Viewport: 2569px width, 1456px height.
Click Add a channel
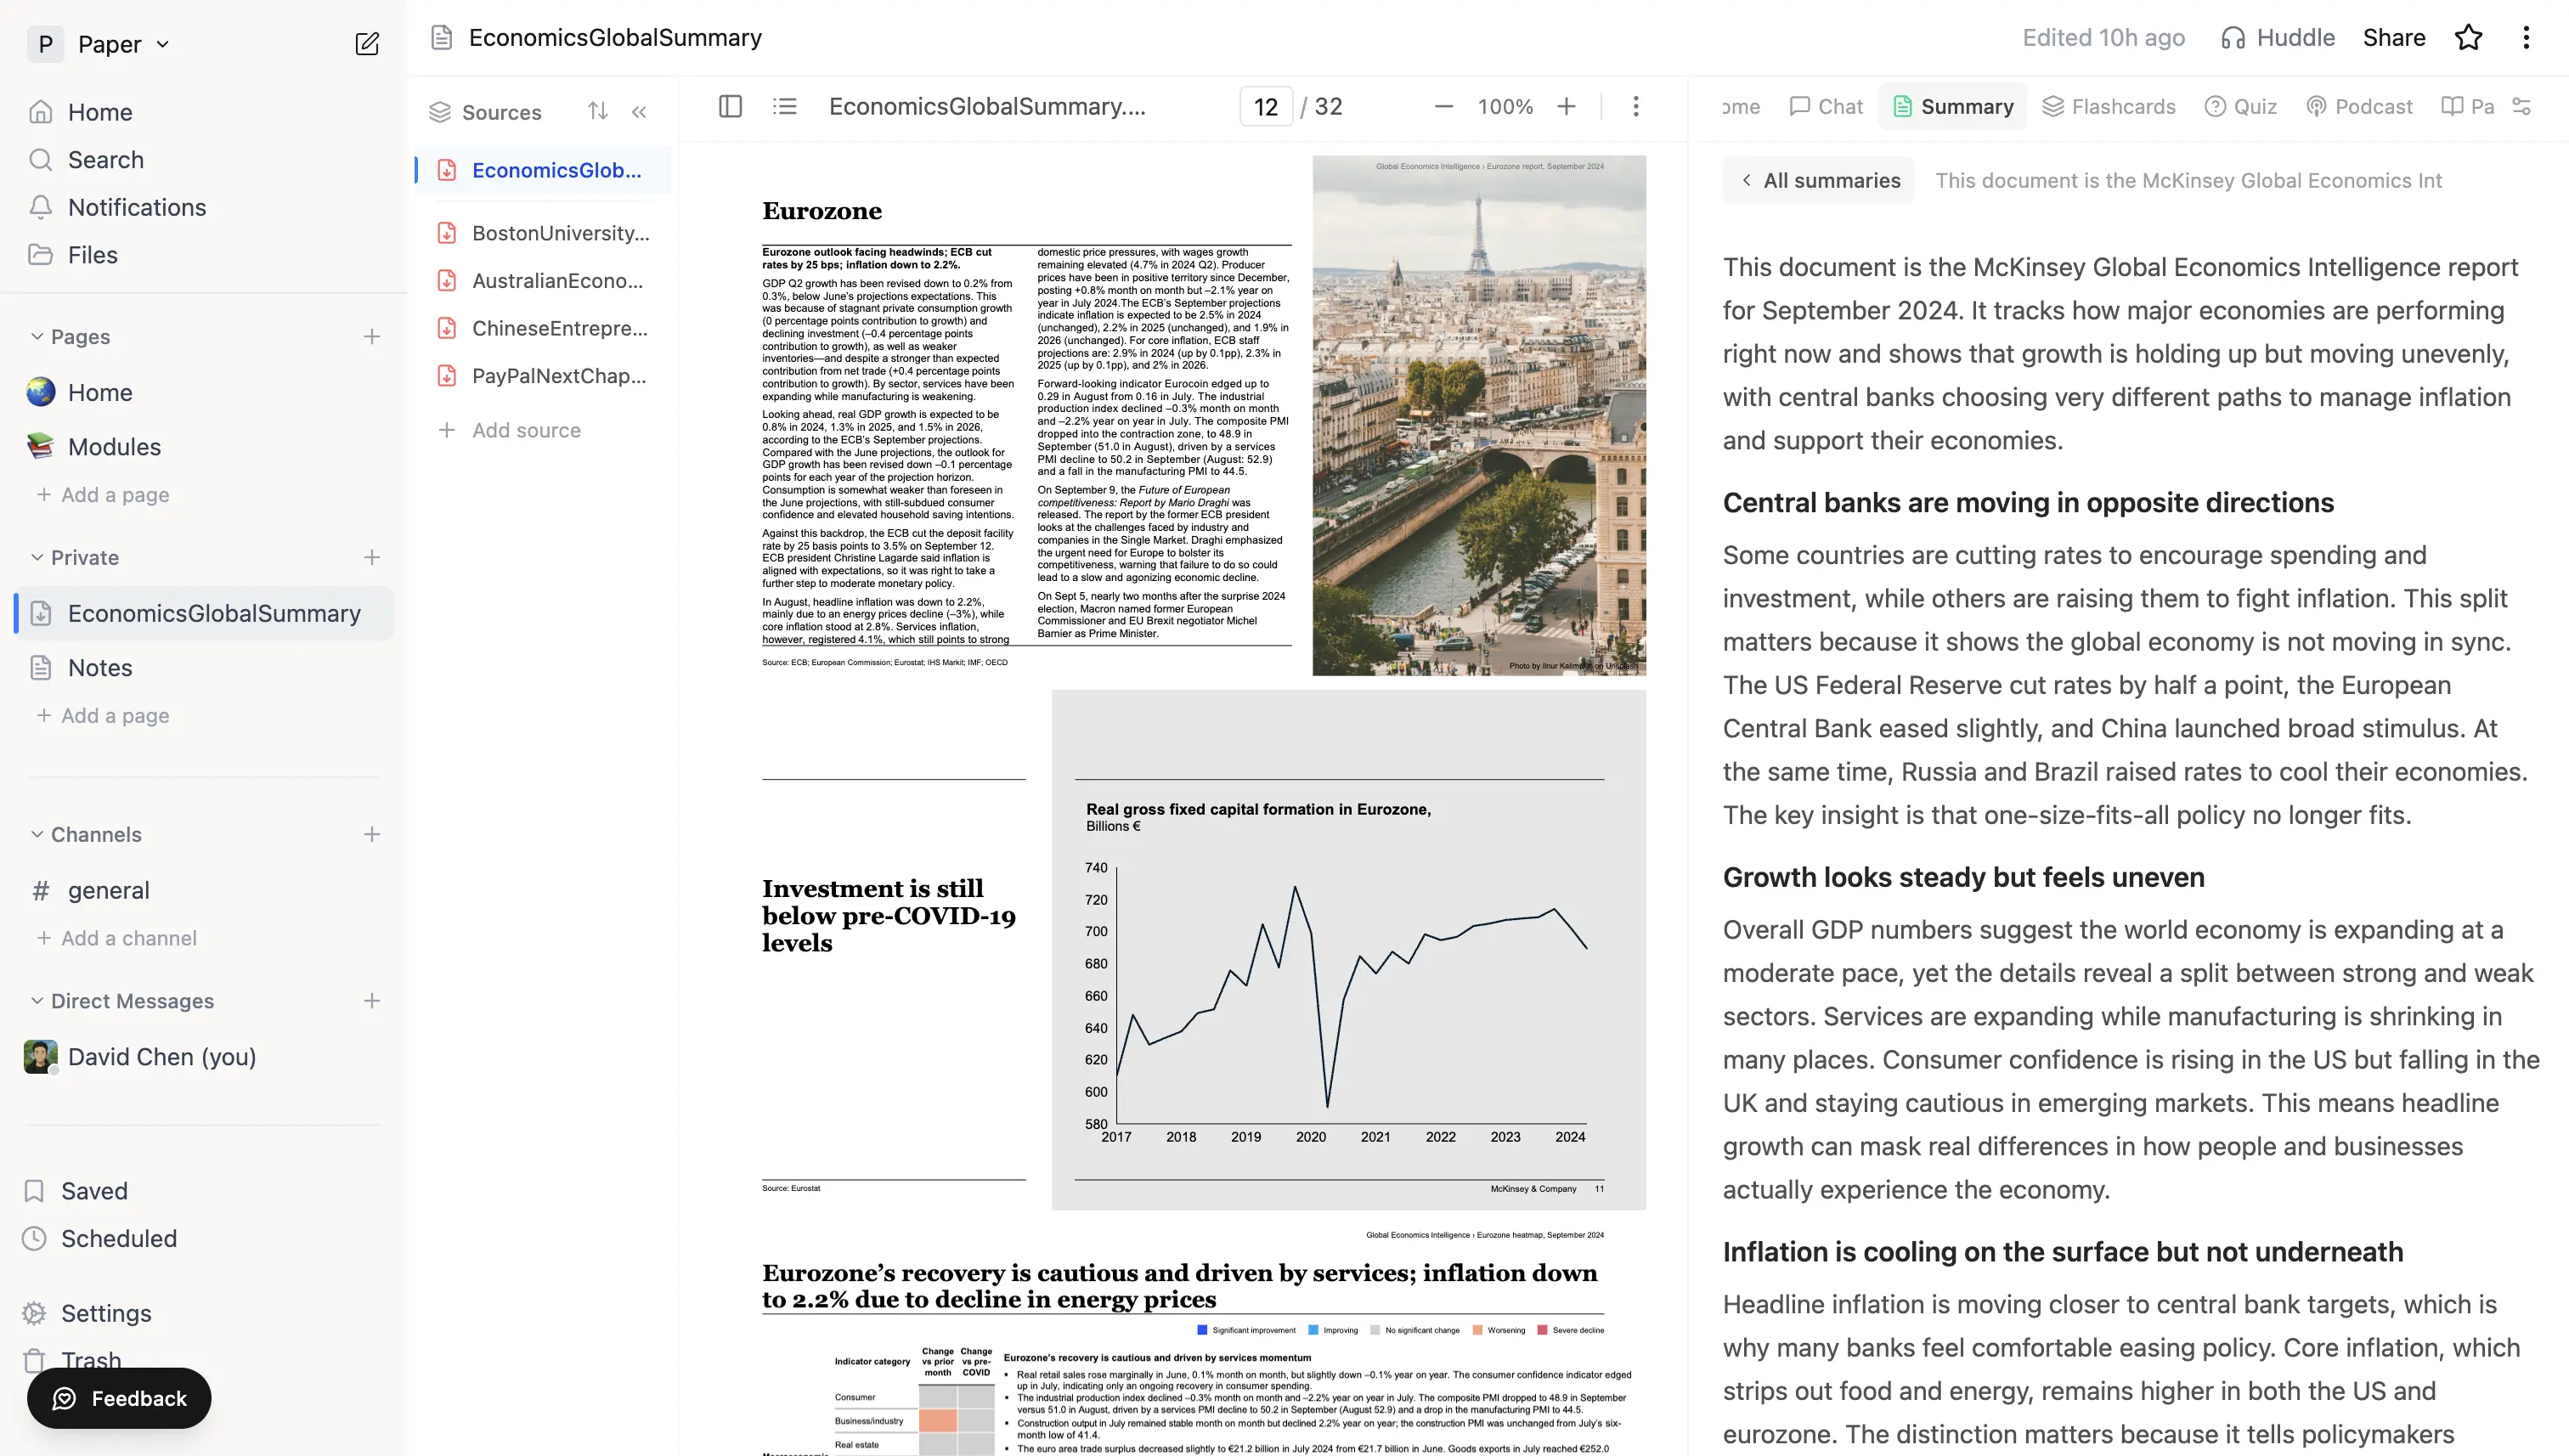(x=117, y=938)
